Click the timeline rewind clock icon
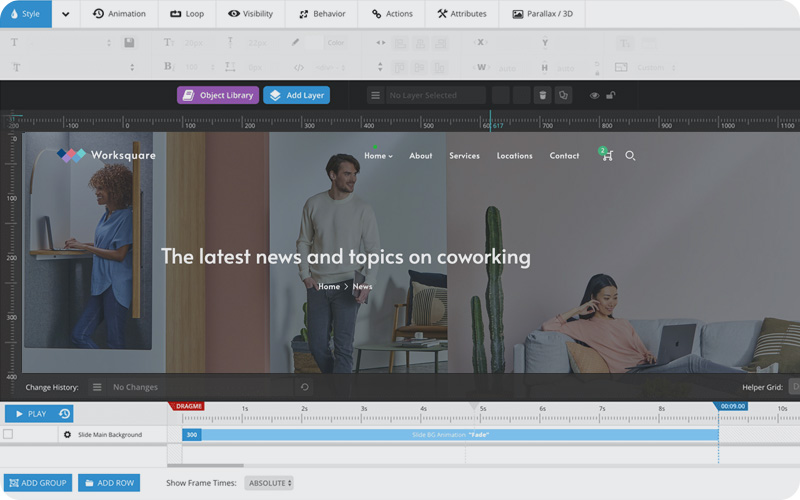This screenshot has height=500, width=800. point(64,413)
